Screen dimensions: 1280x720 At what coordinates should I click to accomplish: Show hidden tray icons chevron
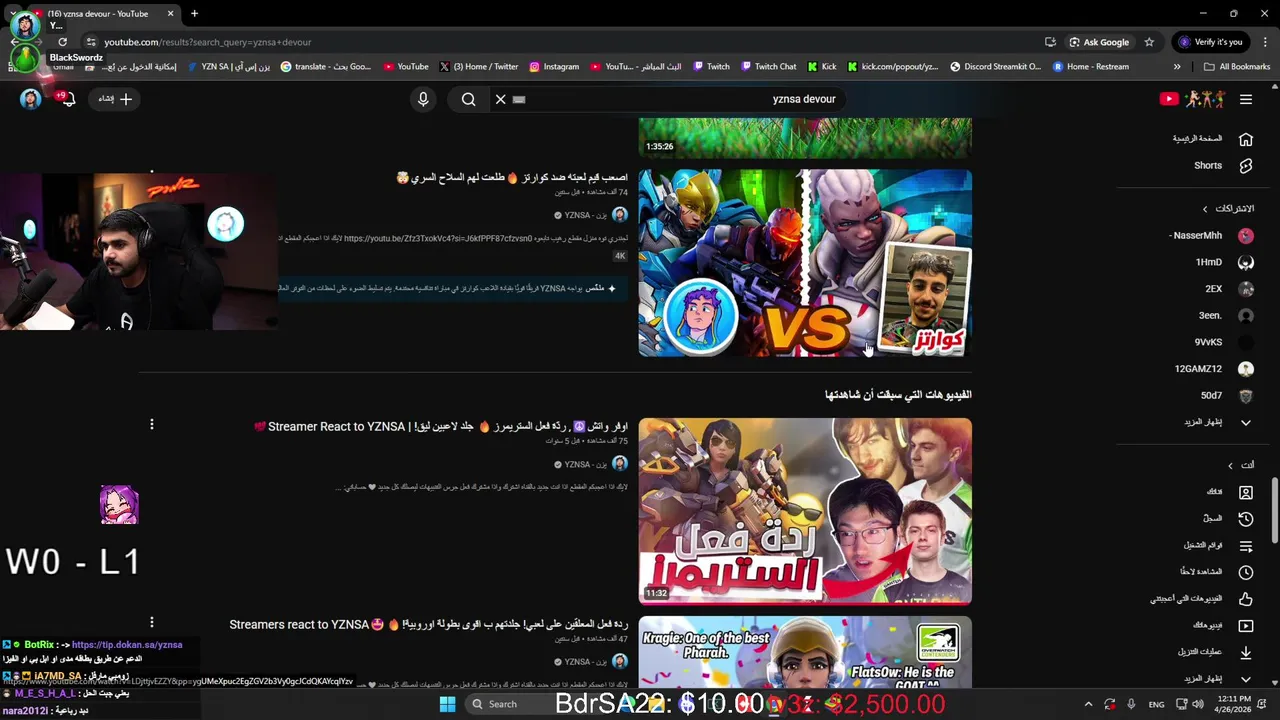1088,704
